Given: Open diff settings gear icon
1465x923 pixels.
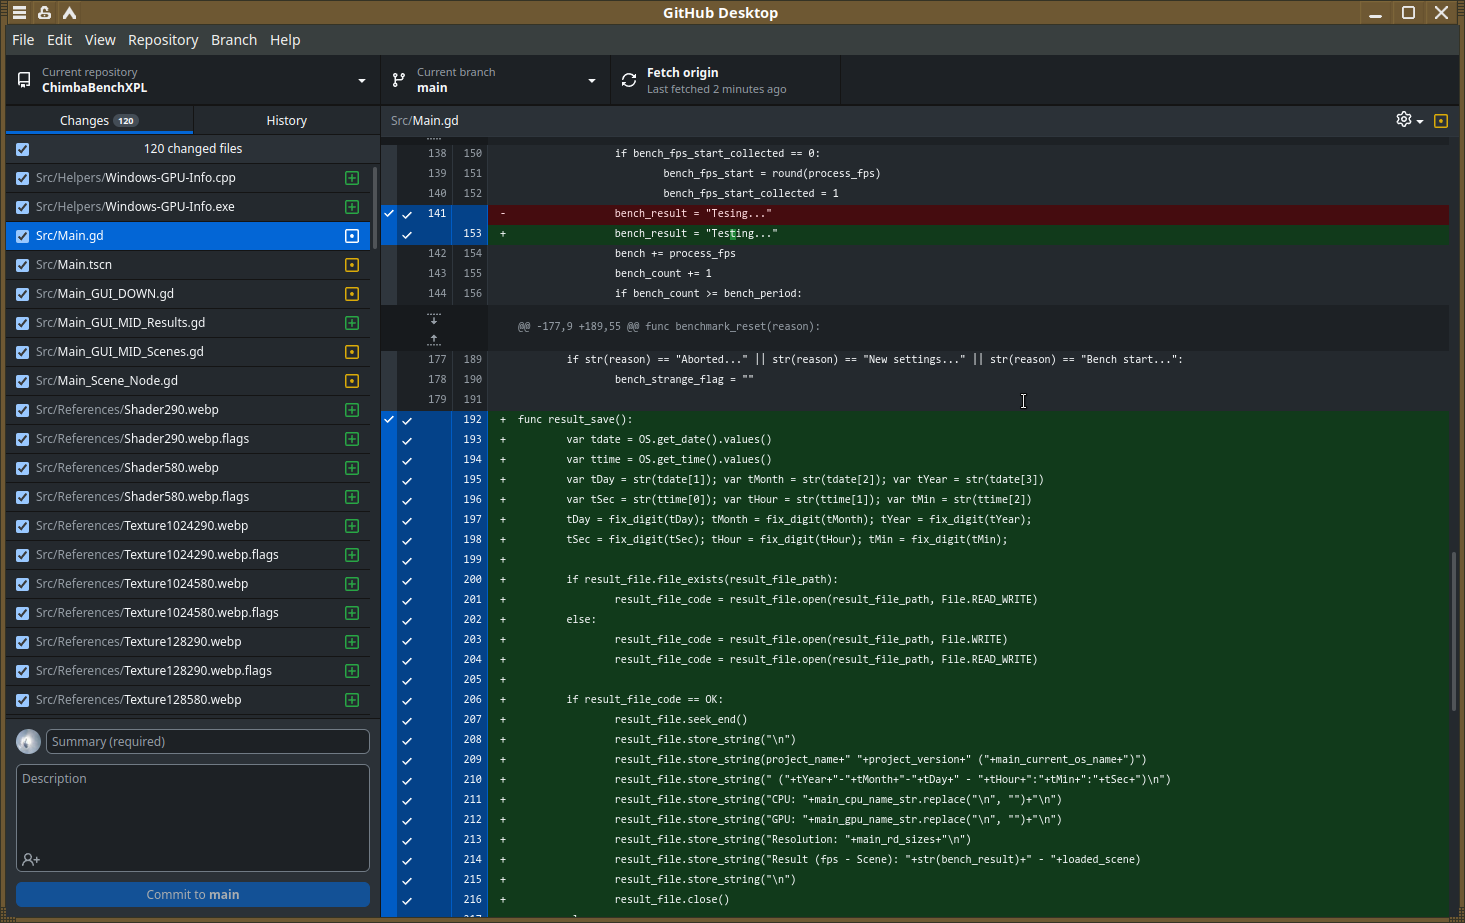Looking at the screenshot, I should coord(1404,119).
